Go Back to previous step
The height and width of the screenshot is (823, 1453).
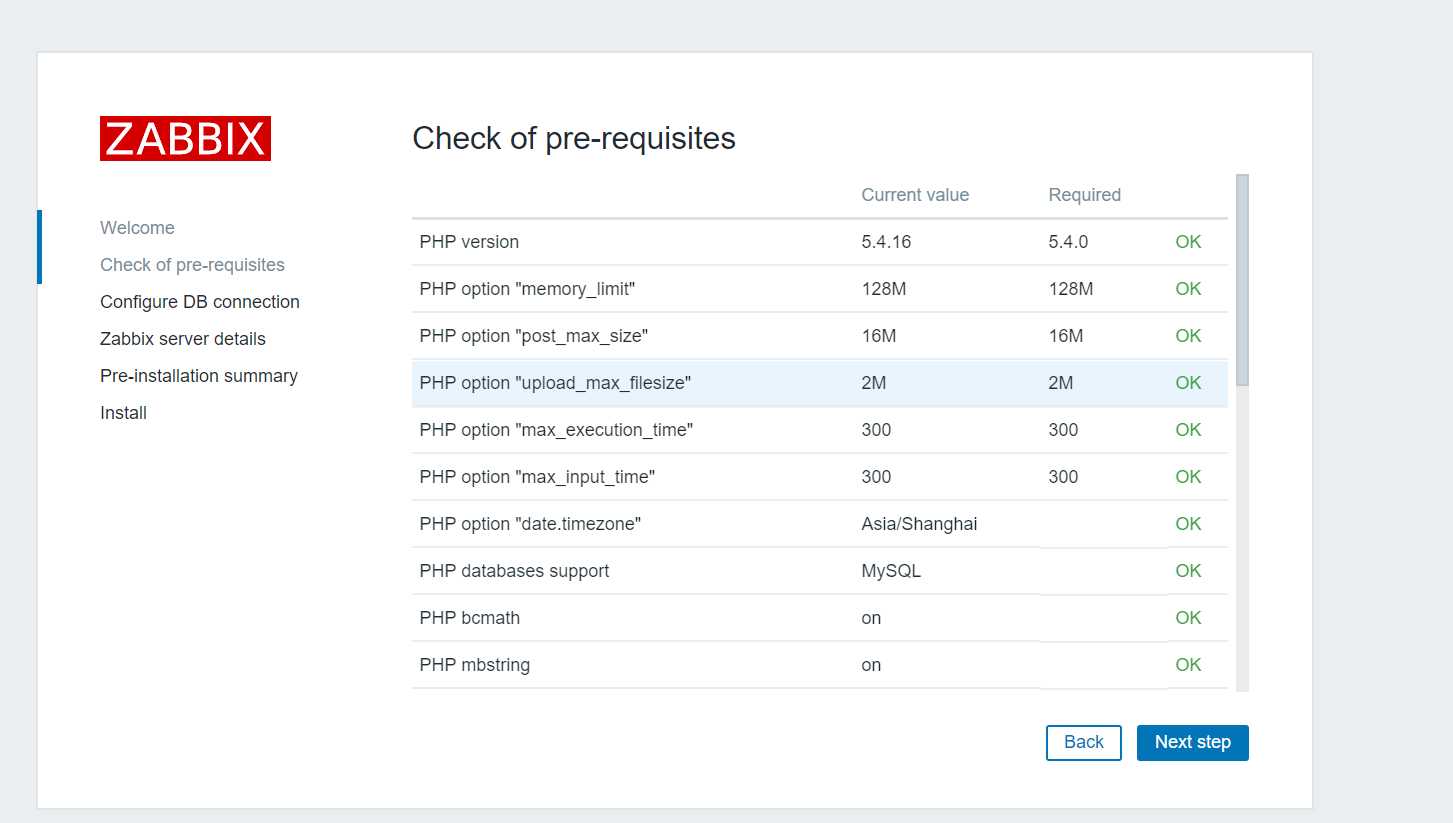tap(1084, 743)
